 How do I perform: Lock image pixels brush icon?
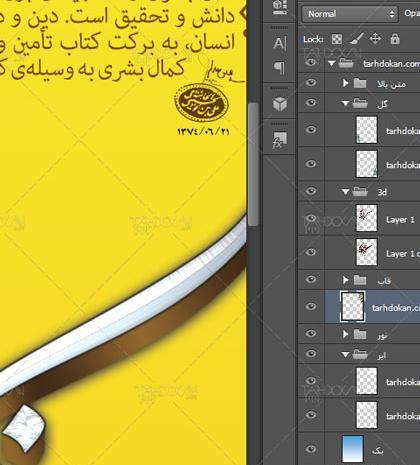click(356, 39)
